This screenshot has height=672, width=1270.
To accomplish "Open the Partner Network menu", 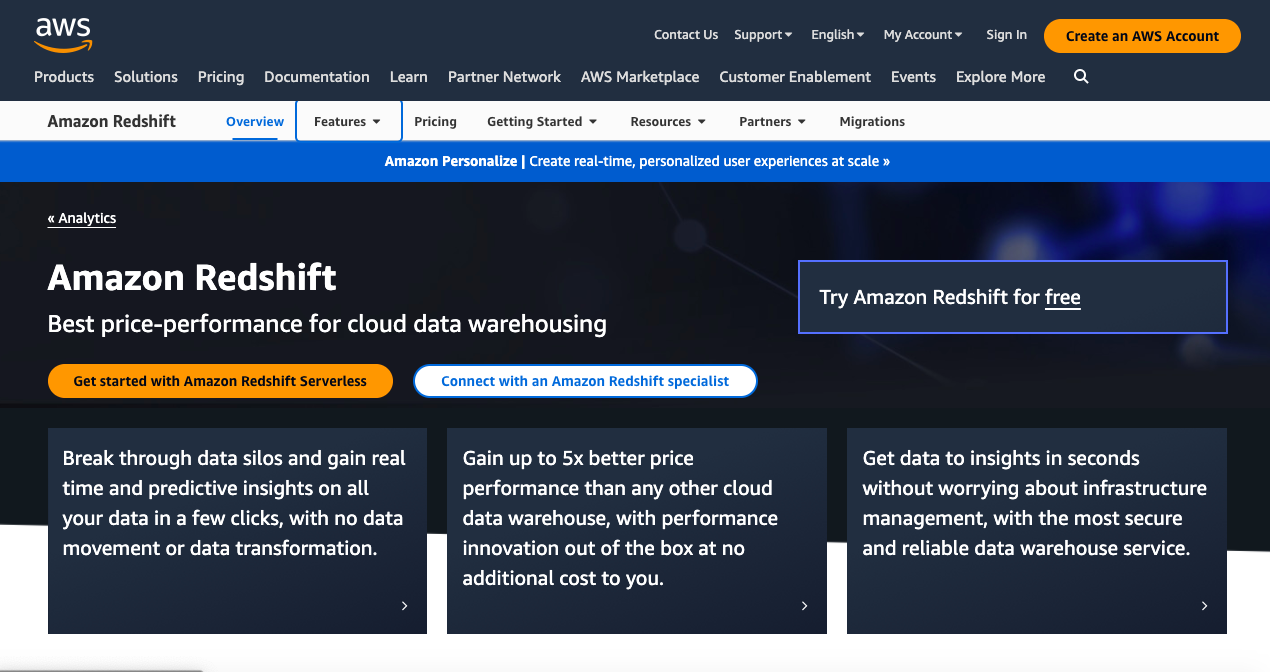I will [505, 77].
